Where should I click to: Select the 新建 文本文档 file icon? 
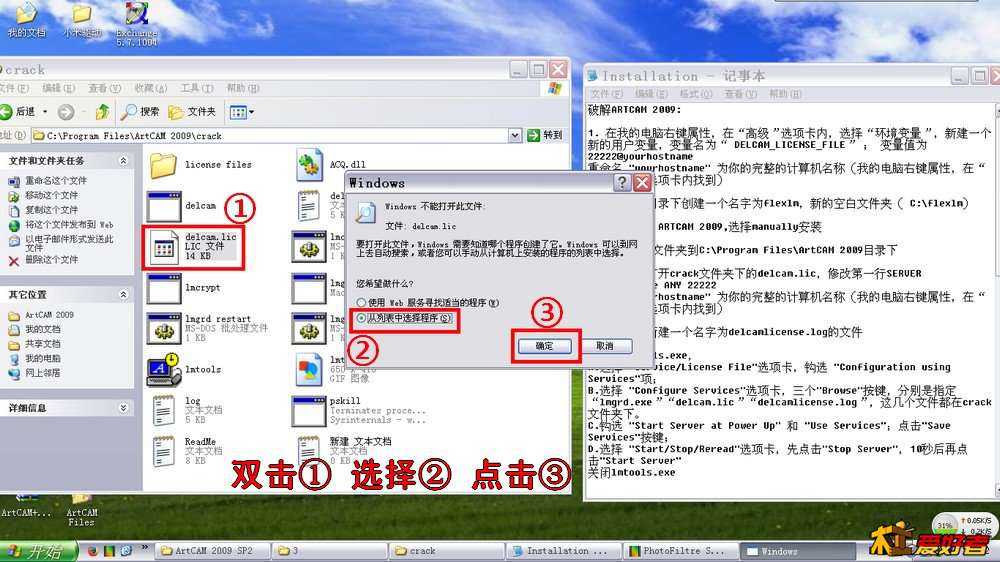pyautogui.click(x=309, y=451)
